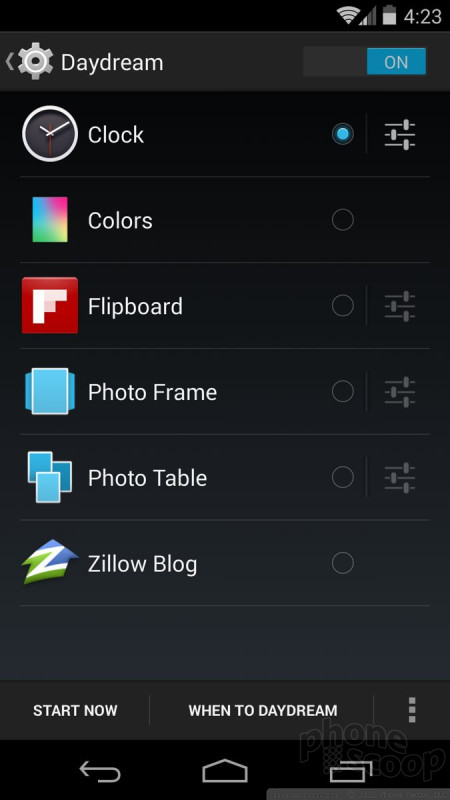Tap the Flipboard app icon
Image resolution: width=450 pixels, height=800 pixels.
50,306
